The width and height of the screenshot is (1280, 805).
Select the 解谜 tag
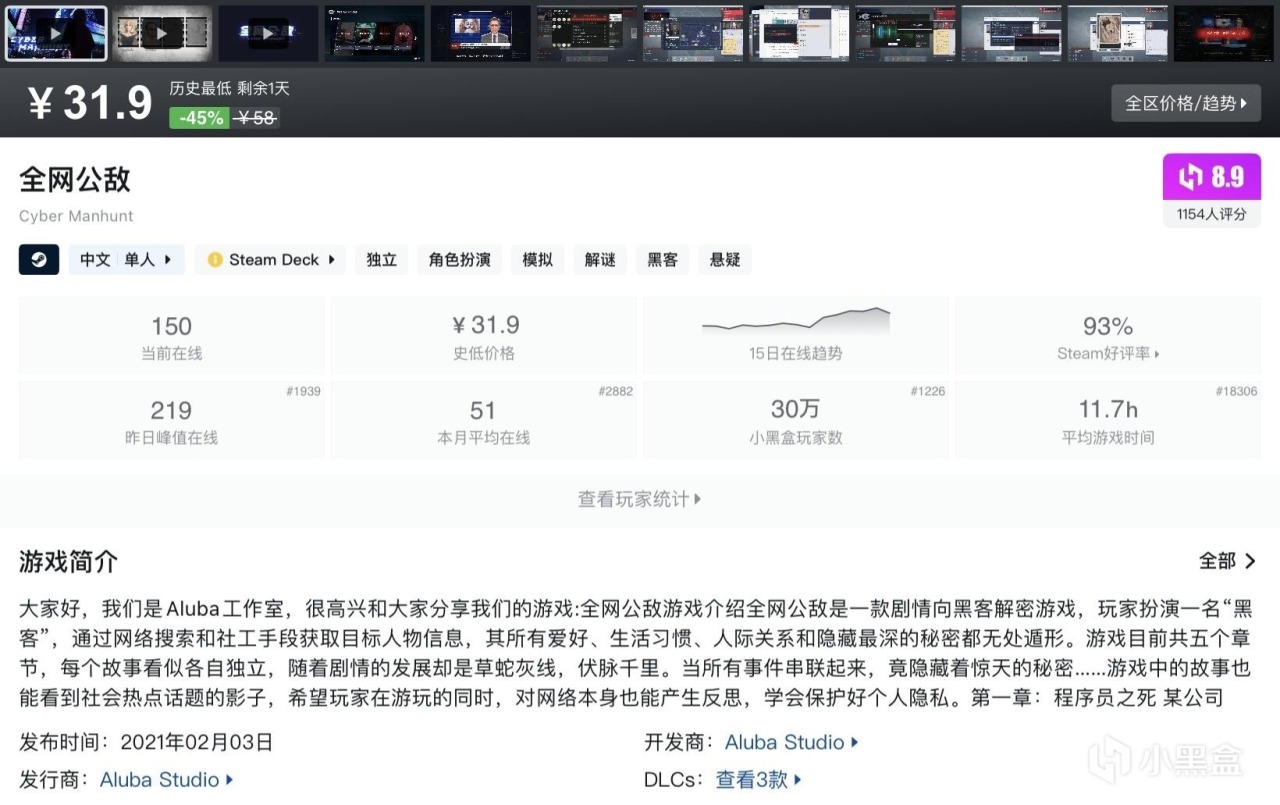tap(600, 260)
